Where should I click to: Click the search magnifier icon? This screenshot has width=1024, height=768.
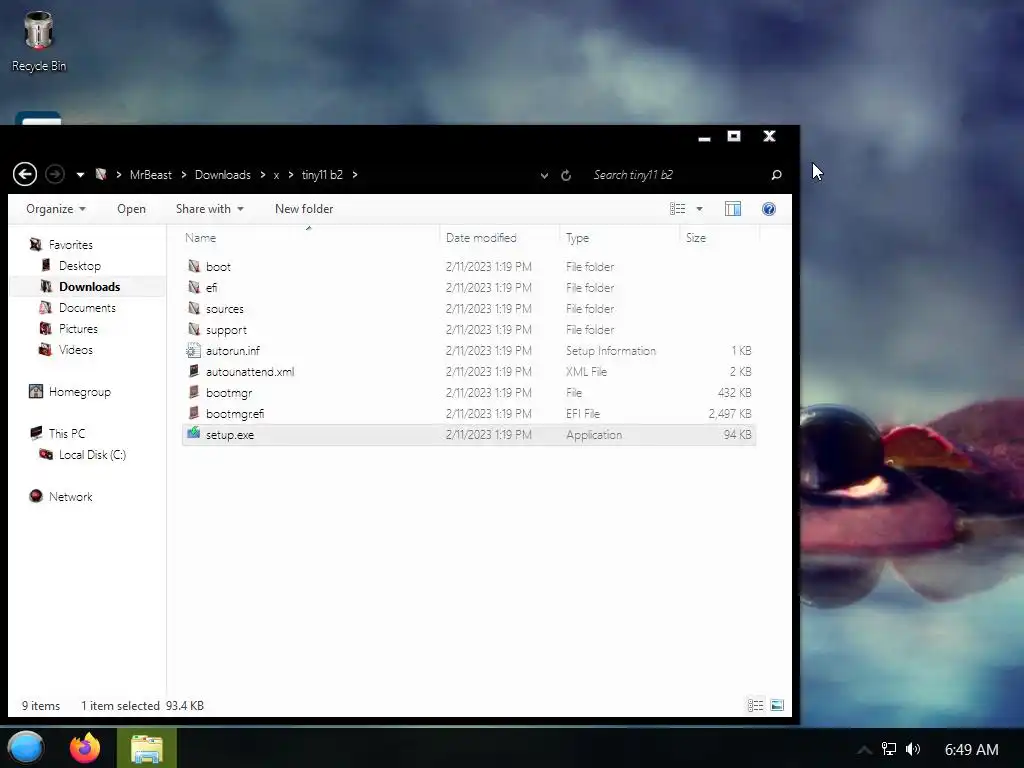tap(776, 174)
